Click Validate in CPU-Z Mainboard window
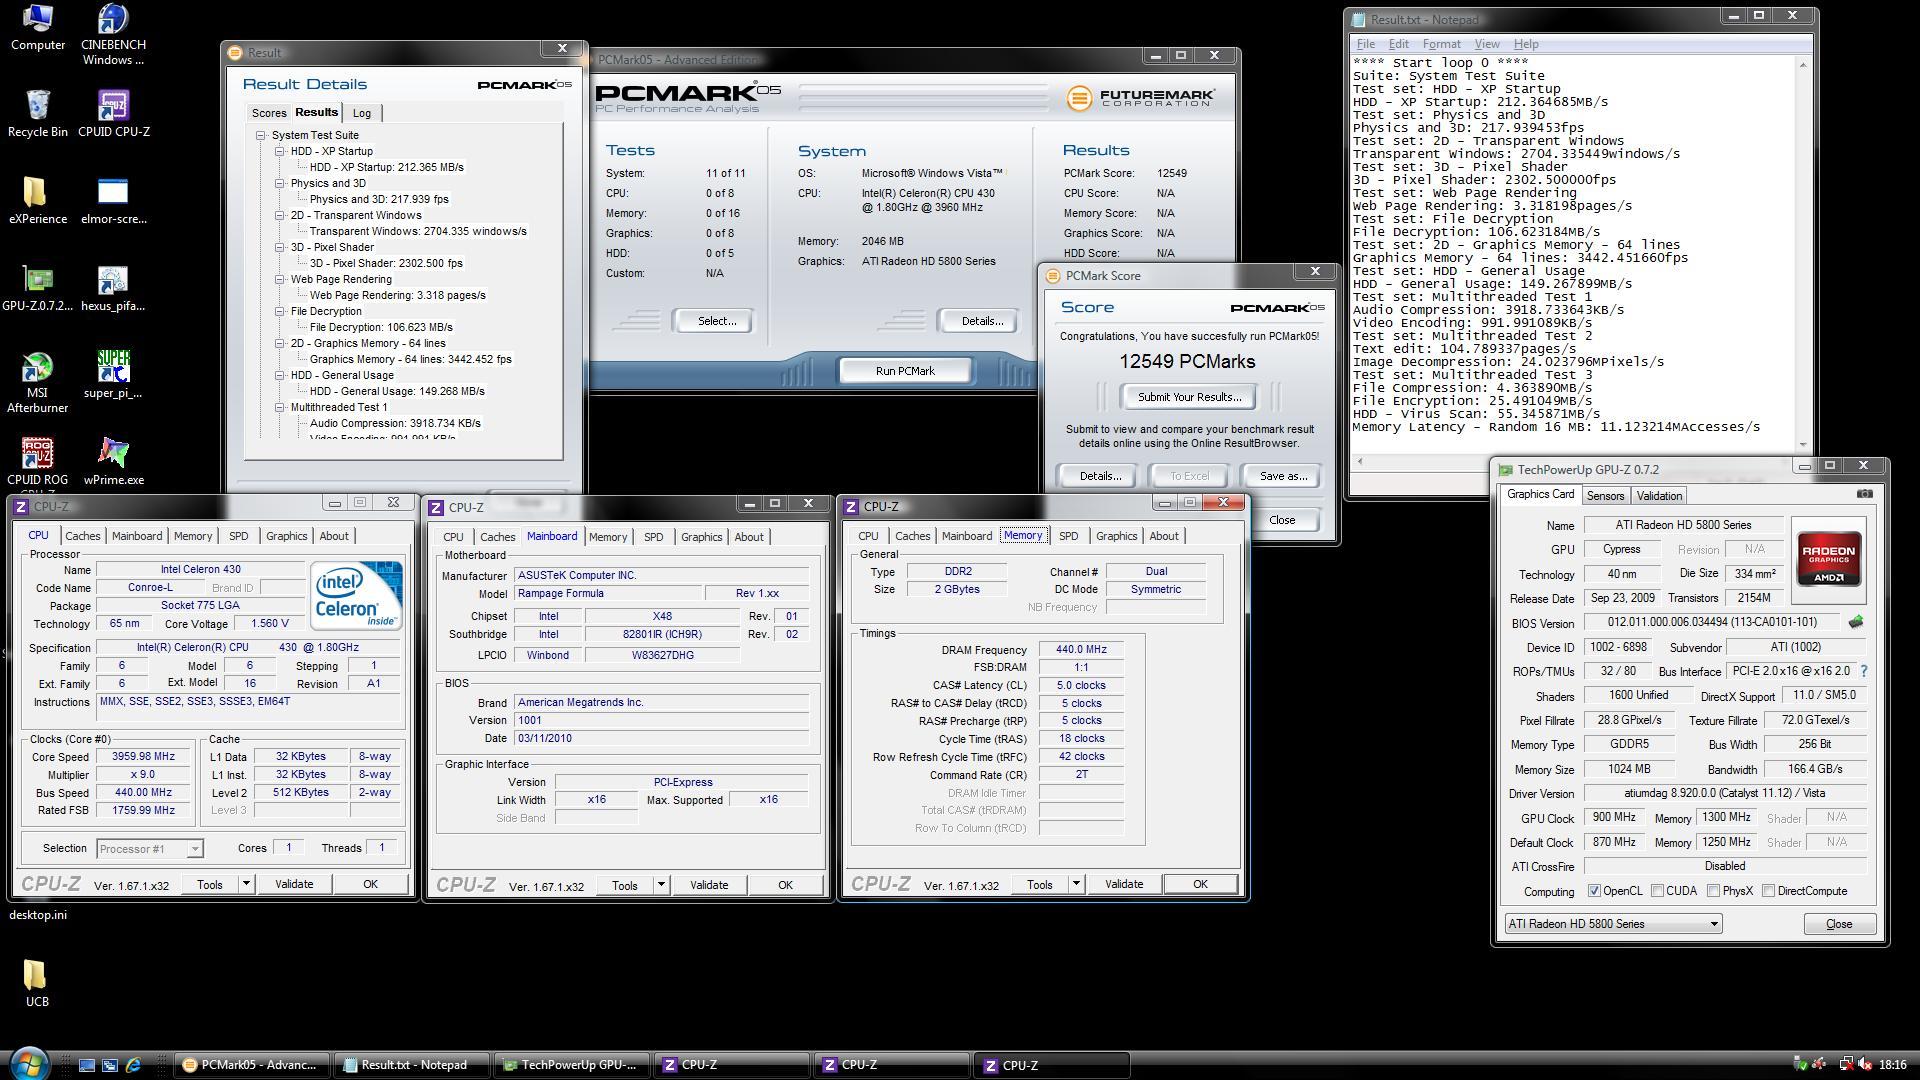This screenshot has width=1920, height=1080. click(x=709, y=885)
